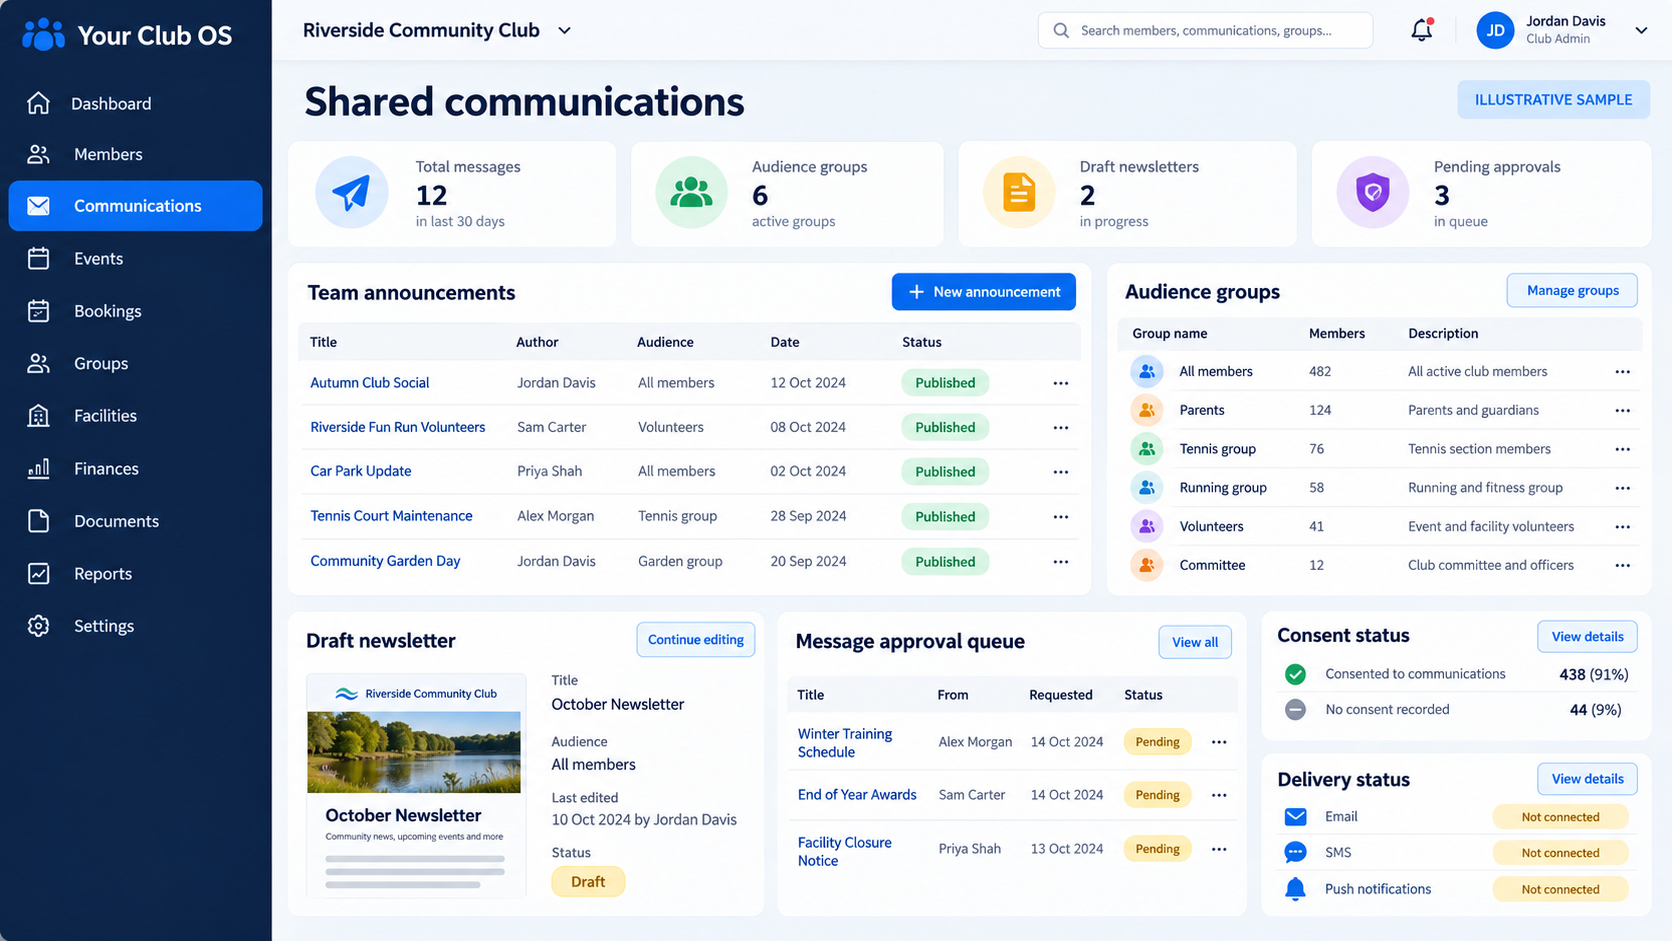1672x941 pixels.
Task: Click the Push notifications bell icon
Action: point(1295,888)
